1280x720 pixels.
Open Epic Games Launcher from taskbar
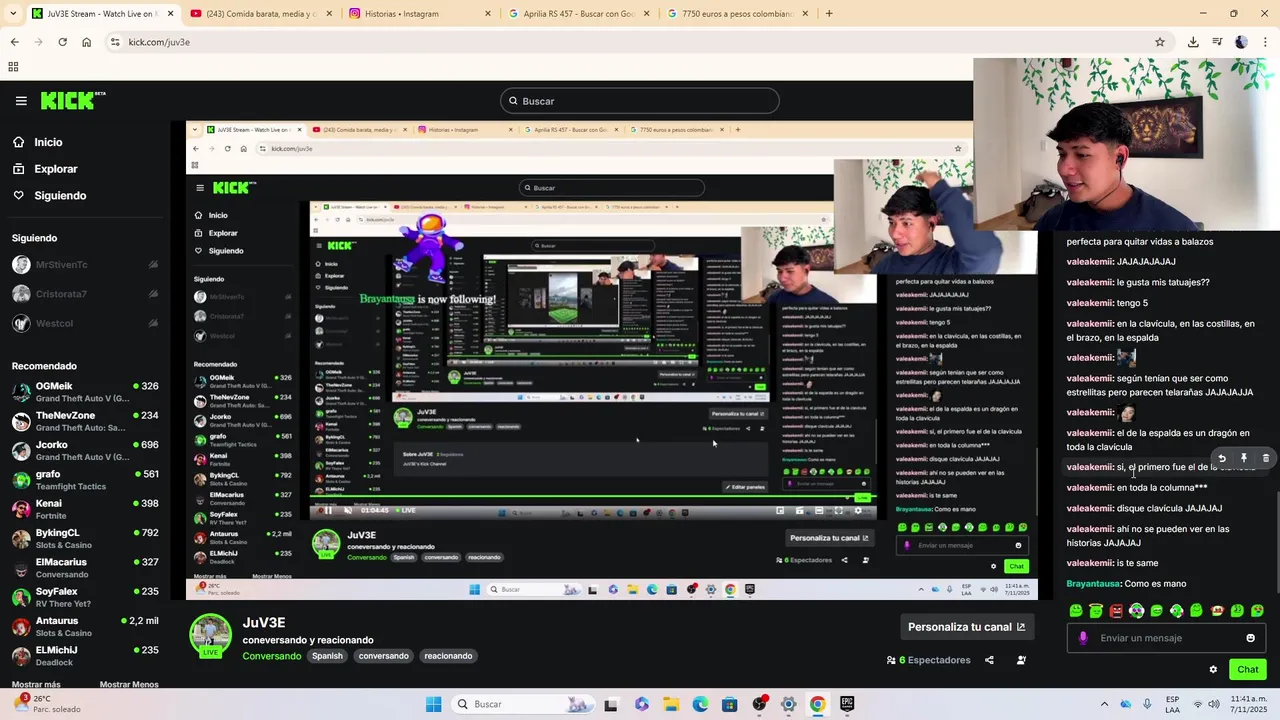847,704
